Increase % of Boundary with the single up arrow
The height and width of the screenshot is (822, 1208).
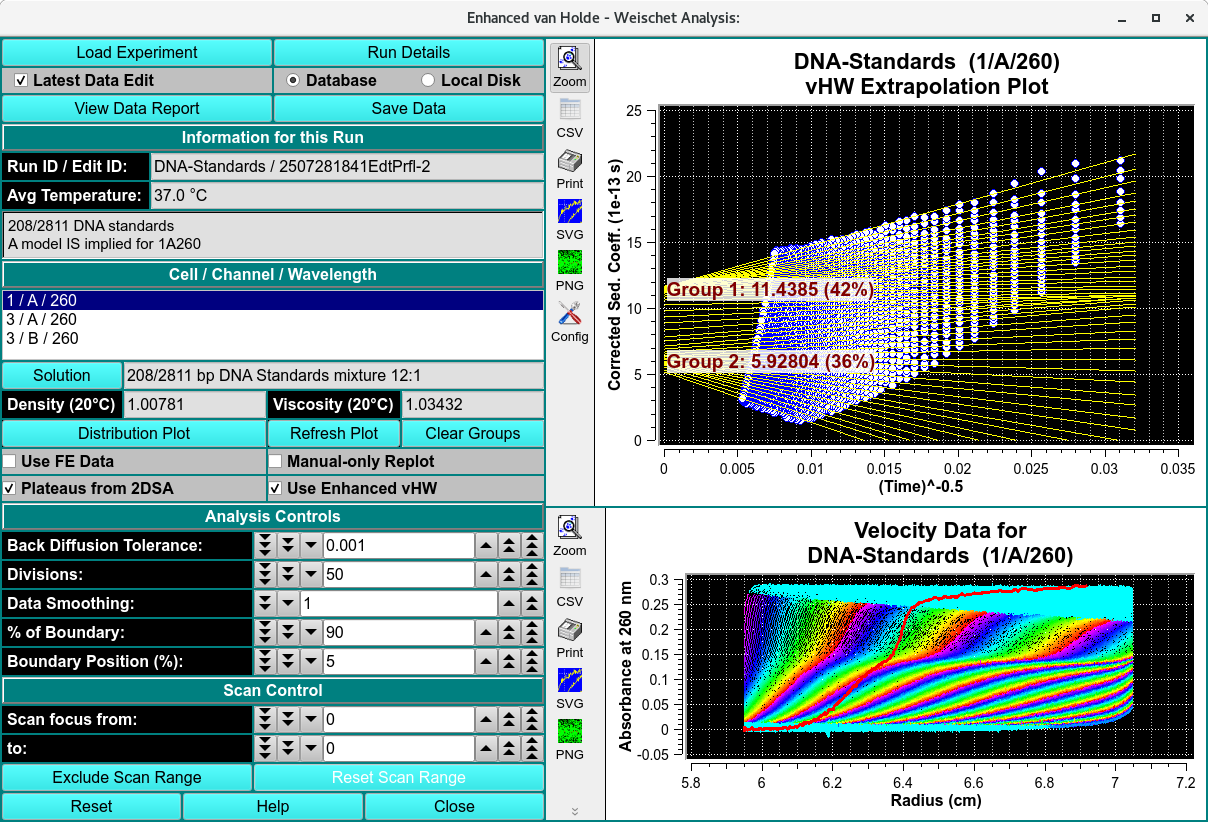click(484, 633)
